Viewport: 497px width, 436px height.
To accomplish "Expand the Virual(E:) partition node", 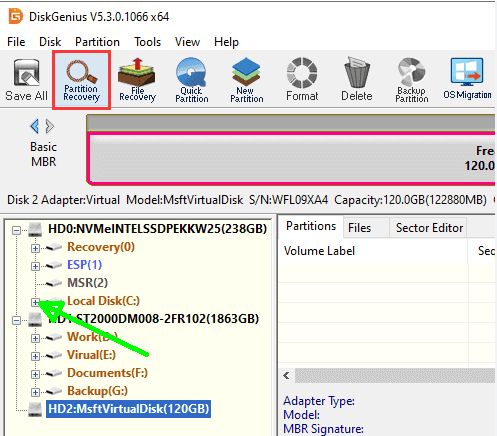I will [x=35, y=356].
